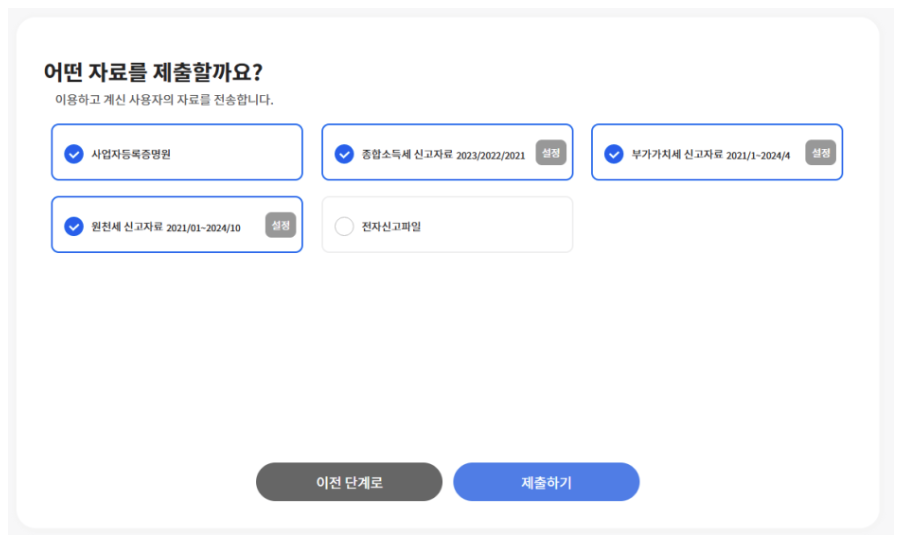Deselect the 부가가치세 신고자료 checkmark
Viewport: 898px width, 540px height.
(614, 154)
